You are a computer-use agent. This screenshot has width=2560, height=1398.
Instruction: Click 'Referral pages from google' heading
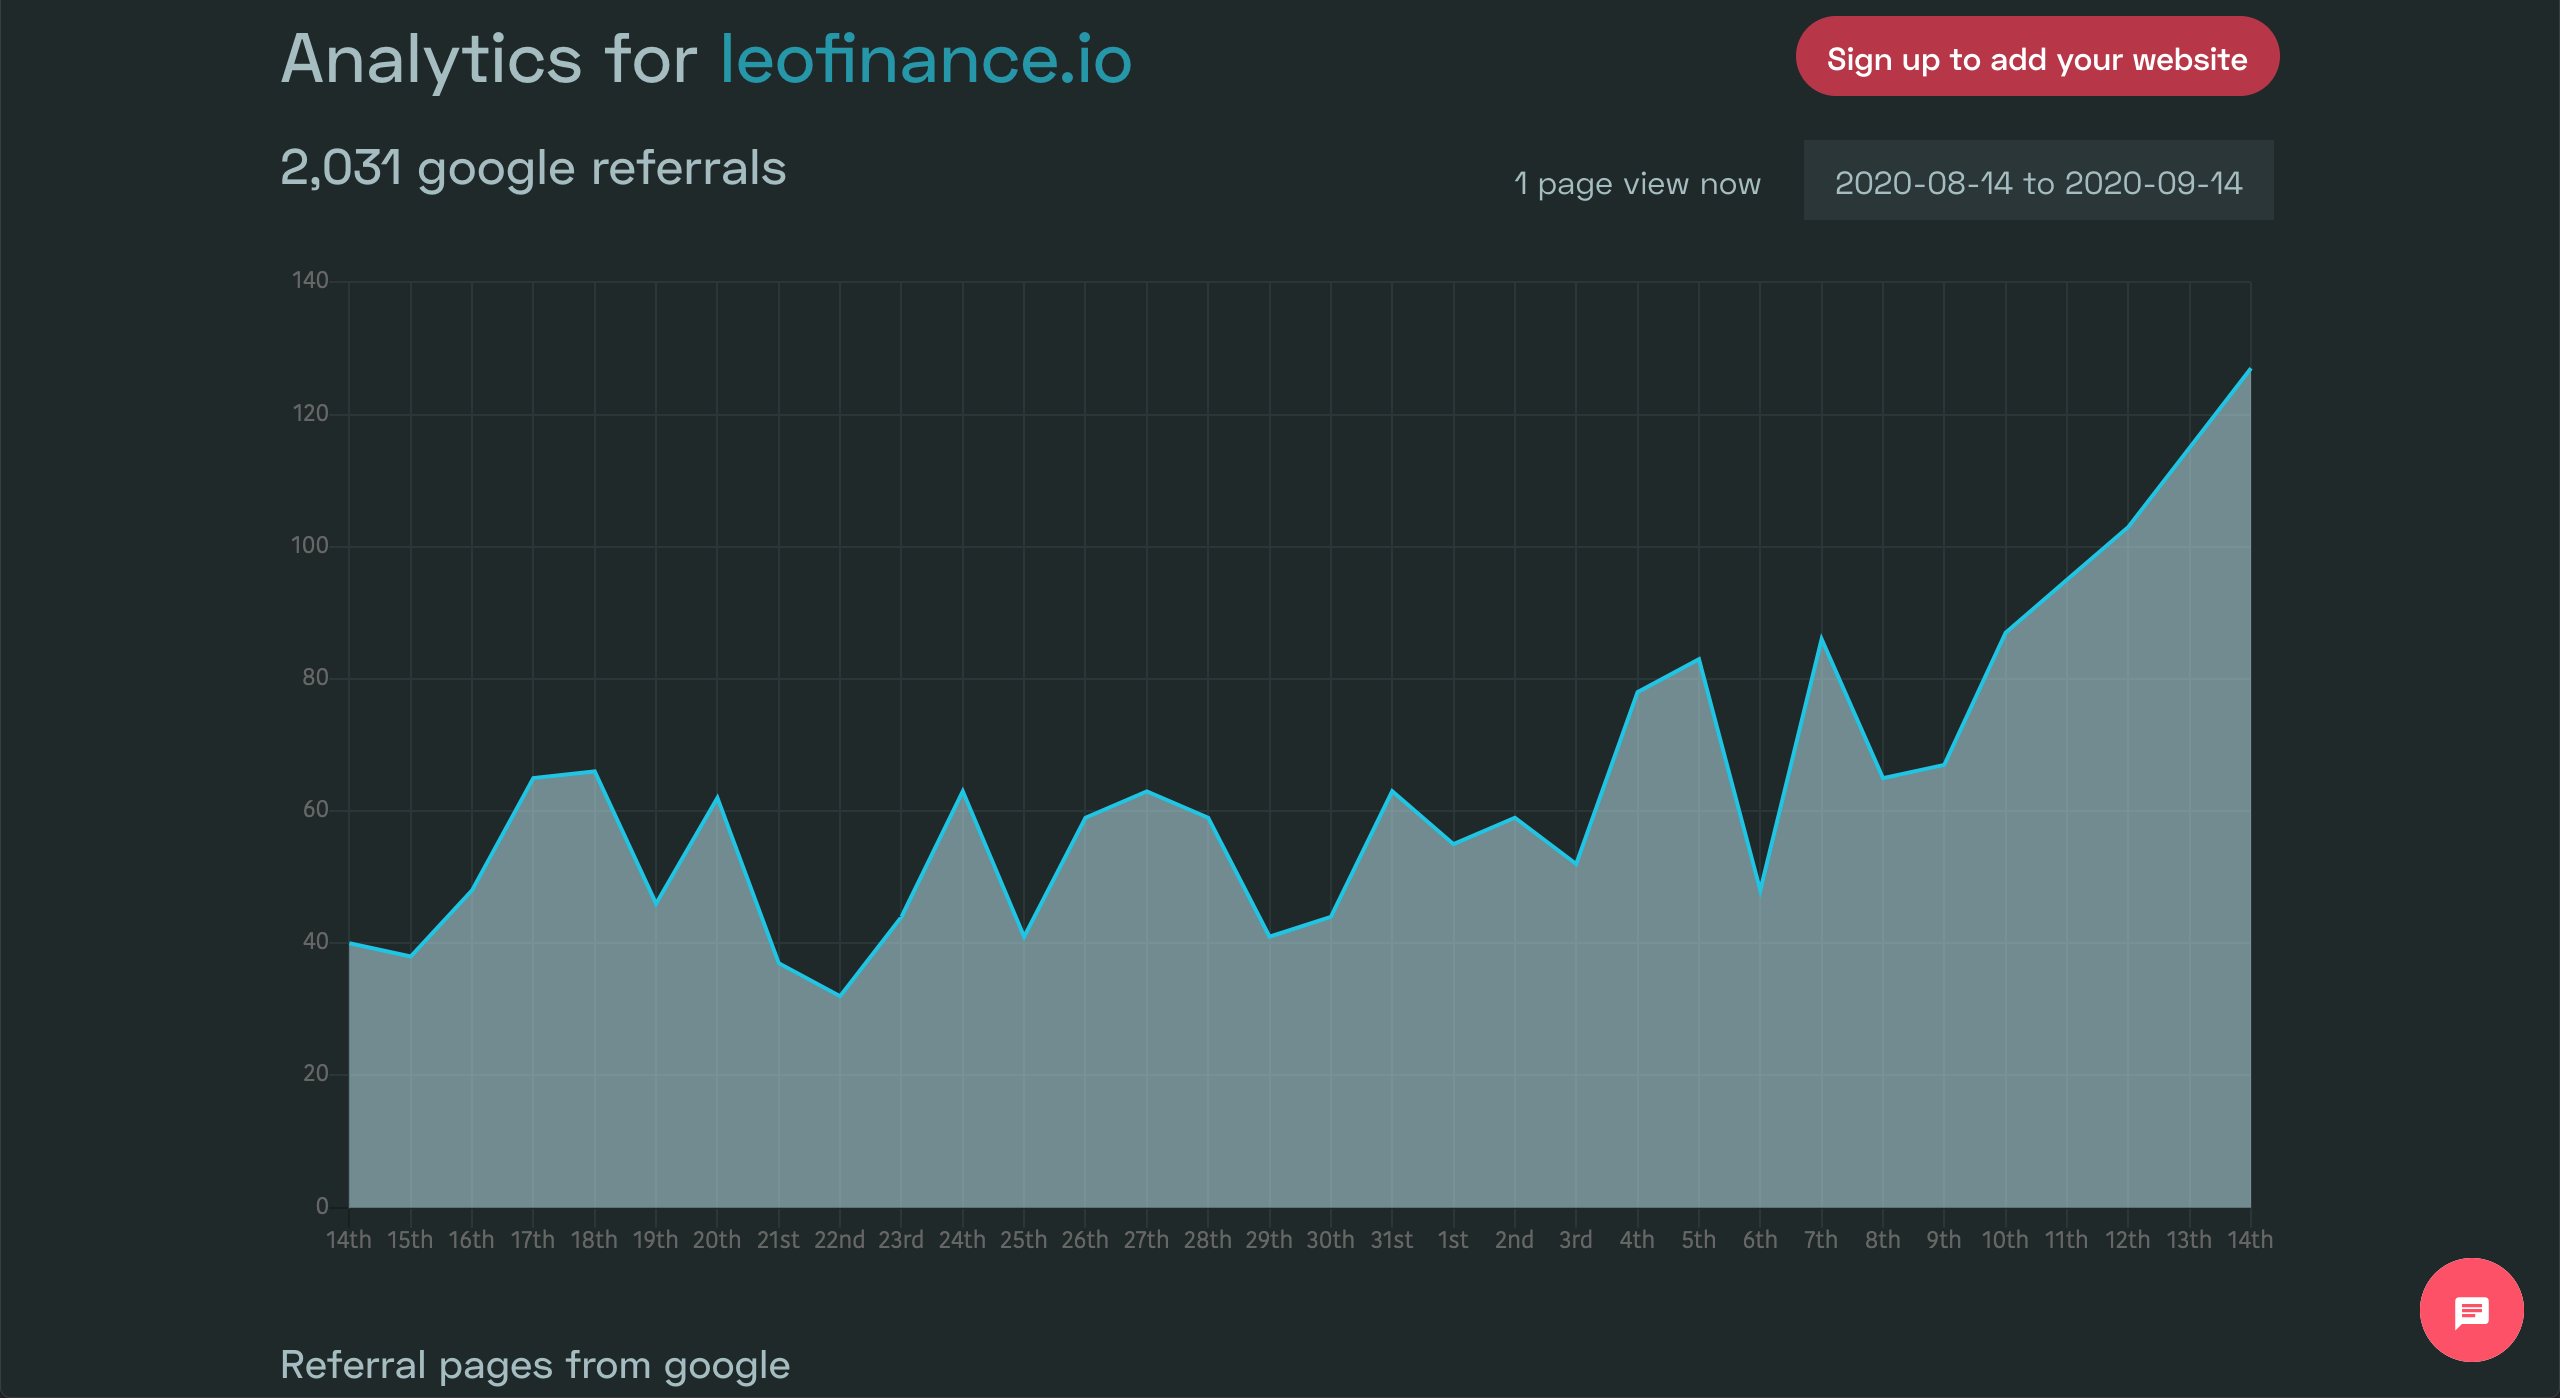point(535,1365)
